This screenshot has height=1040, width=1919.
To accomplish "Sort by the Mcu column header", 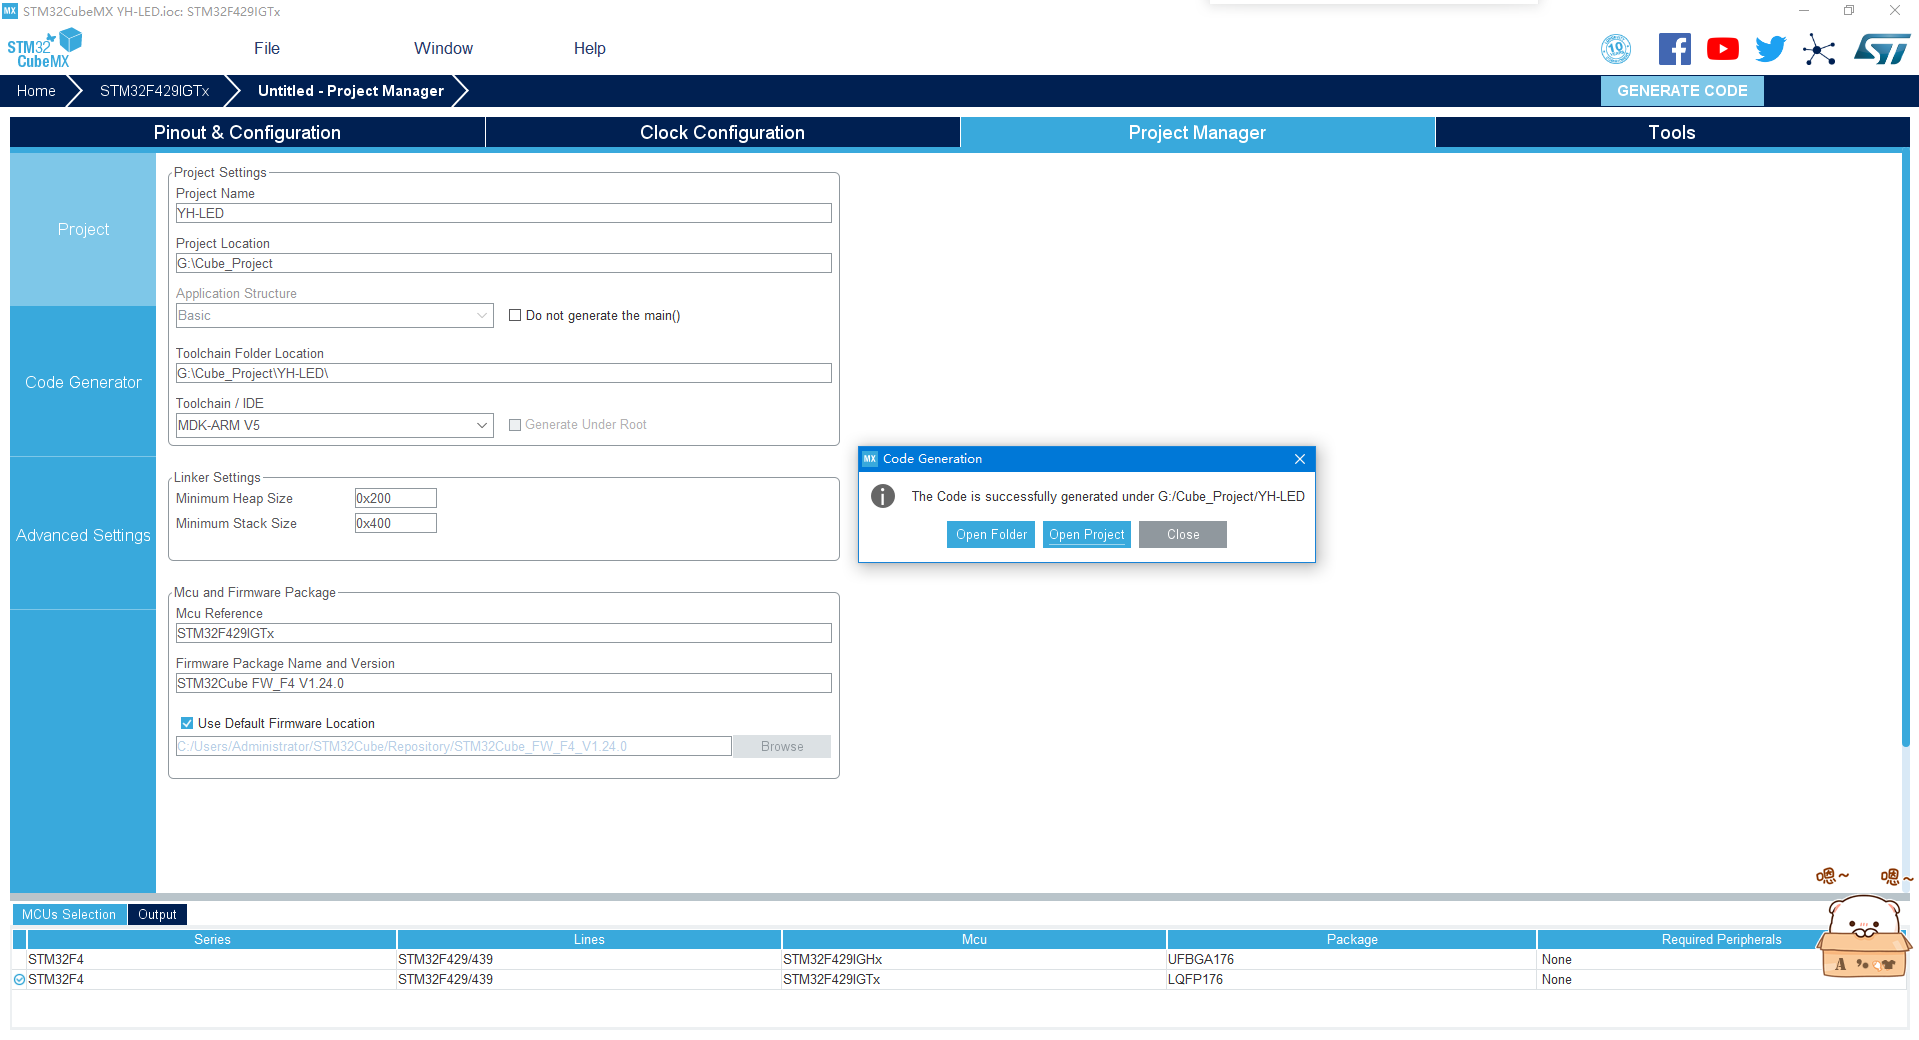I will coord(974,940).
